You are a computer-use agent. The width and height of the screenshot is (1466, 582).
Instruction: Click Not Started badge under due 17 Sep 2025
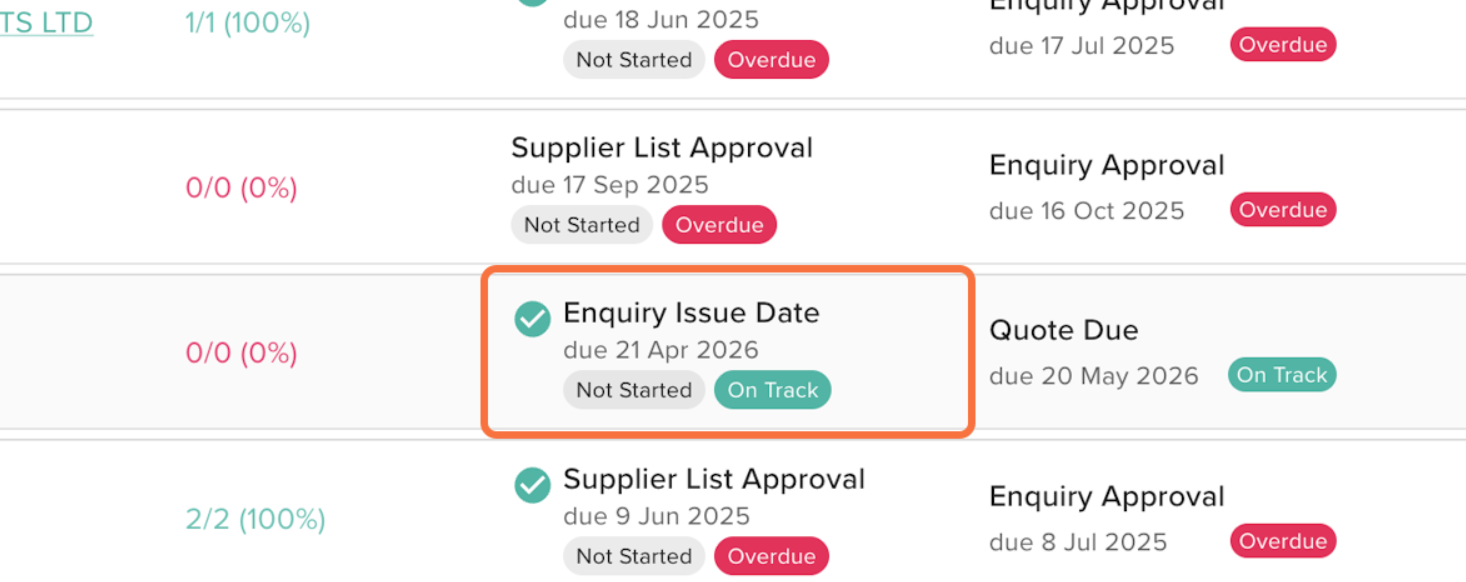[x=582, y=225]
